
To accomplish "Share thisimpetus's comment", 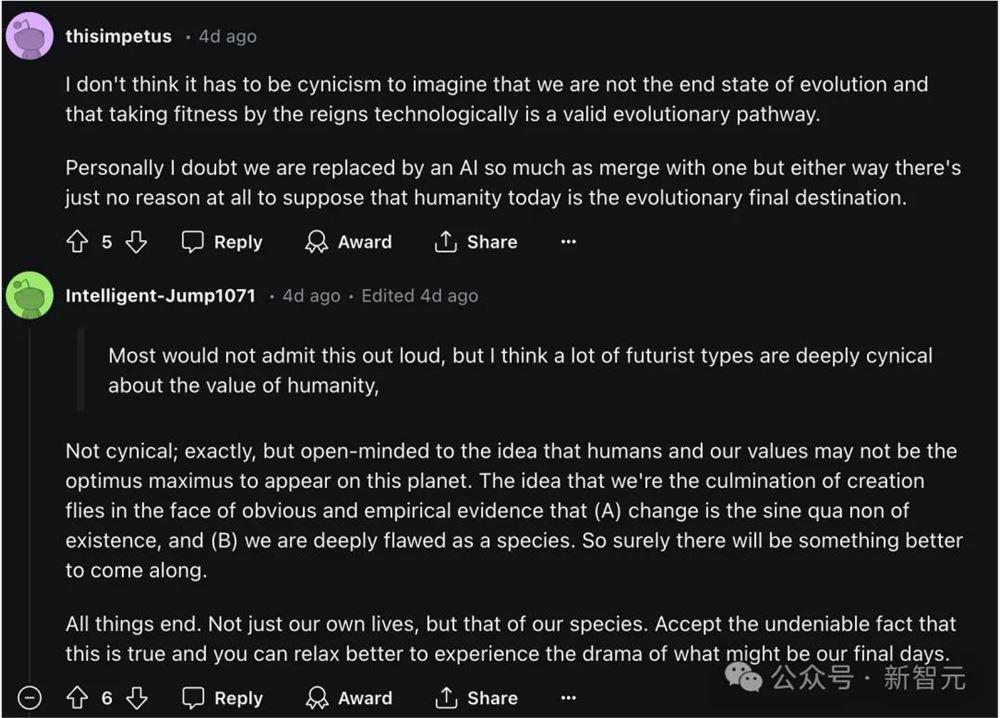I will coord(476,242).
